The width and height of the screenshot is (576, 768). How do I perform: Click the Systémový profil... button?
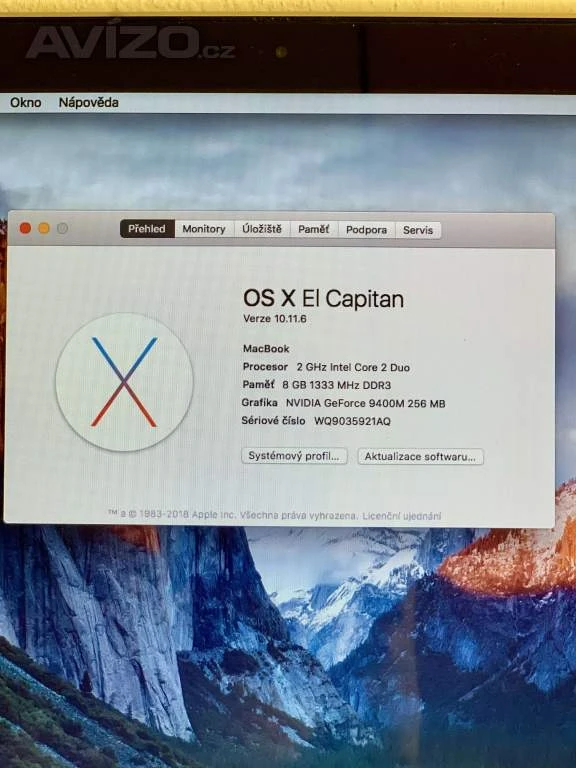click(x=294, y=456)
